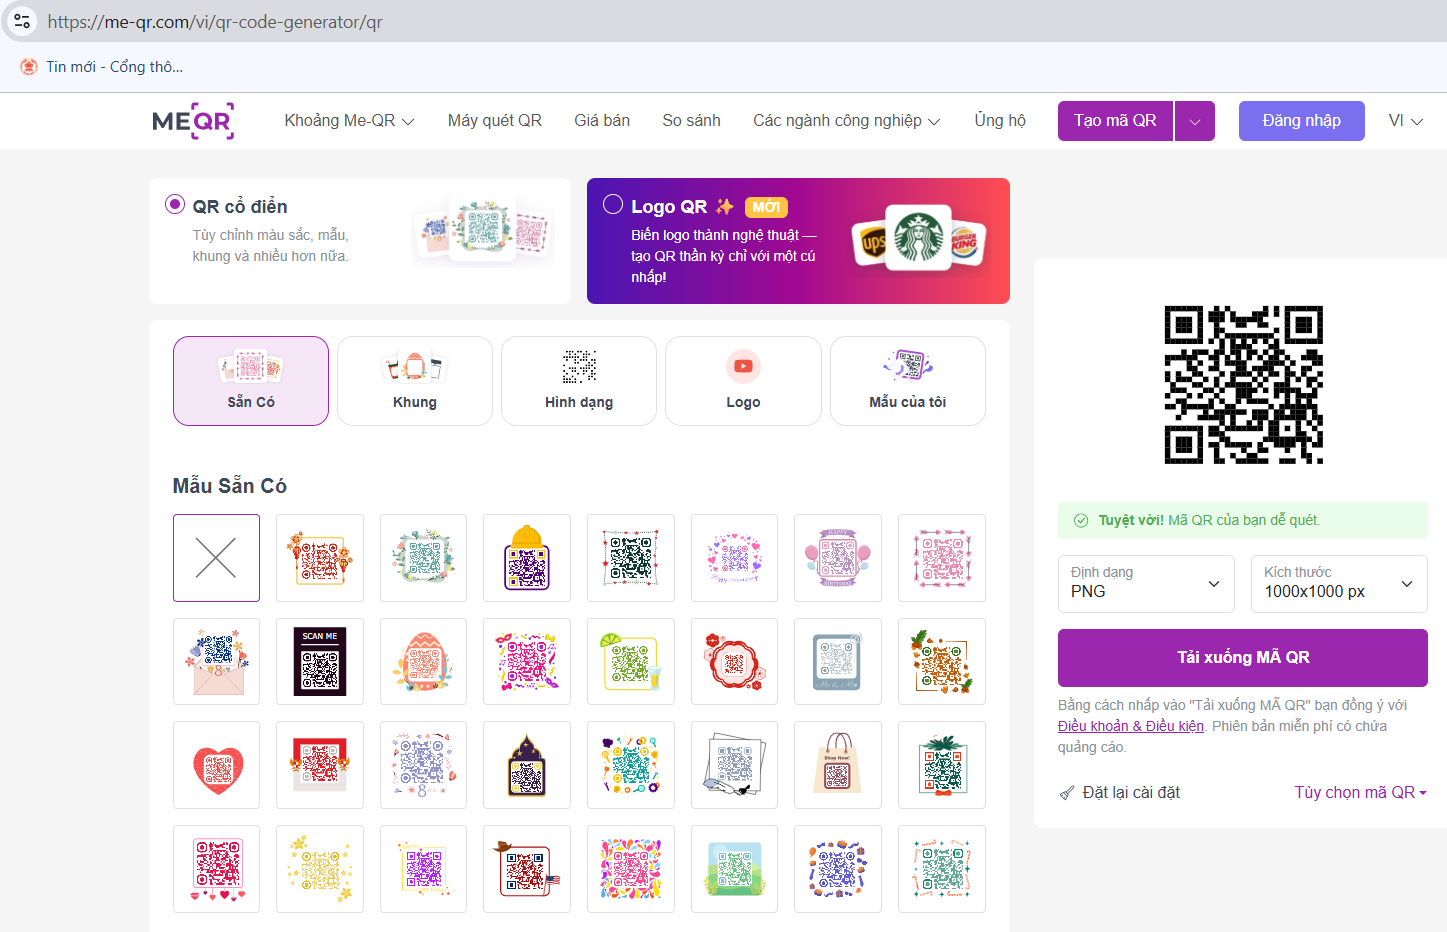Select the no-template X option

coord(216,558)
